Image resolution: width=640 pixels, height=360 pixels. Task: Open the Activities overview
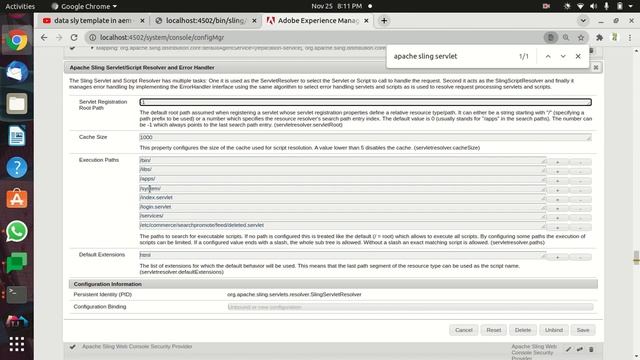(x=20, y=6)
